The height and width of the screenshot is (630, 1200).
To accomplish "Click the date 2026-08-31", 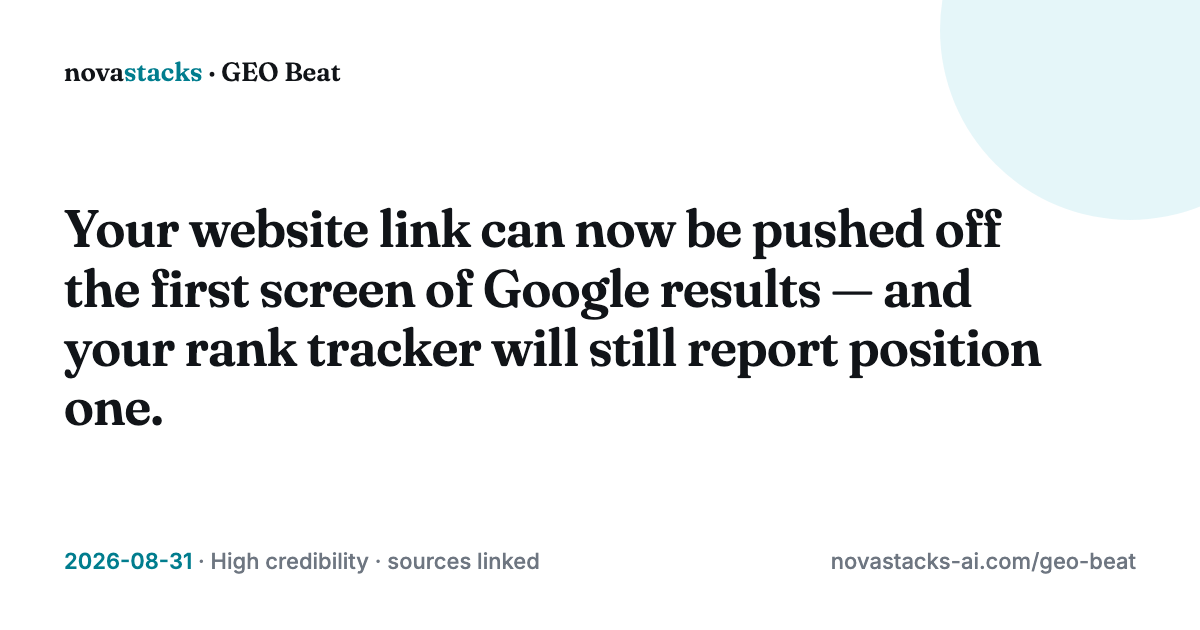I will click(129, 562).
